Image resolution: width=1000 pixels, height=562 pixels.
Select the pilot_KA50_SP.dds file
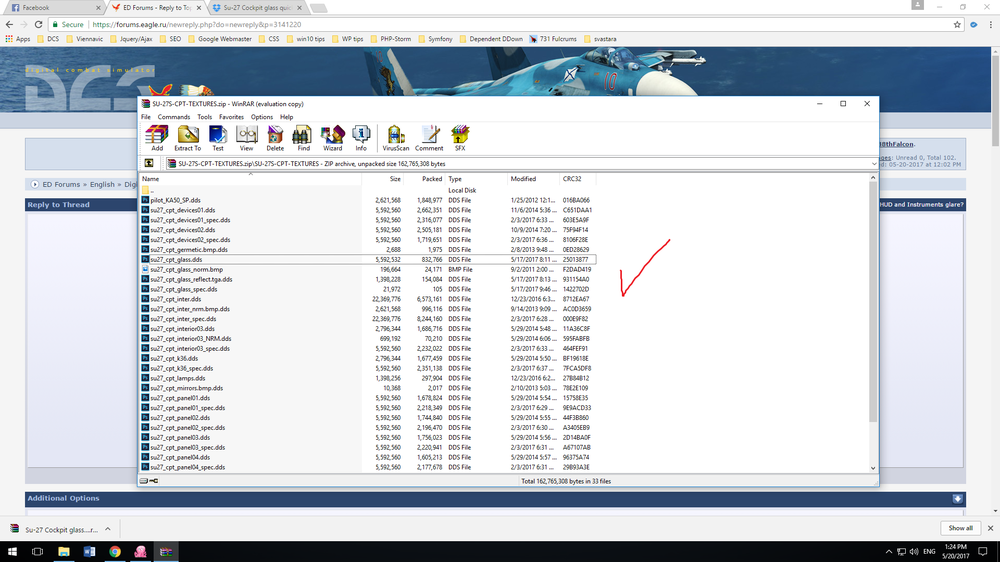point(175,200)
